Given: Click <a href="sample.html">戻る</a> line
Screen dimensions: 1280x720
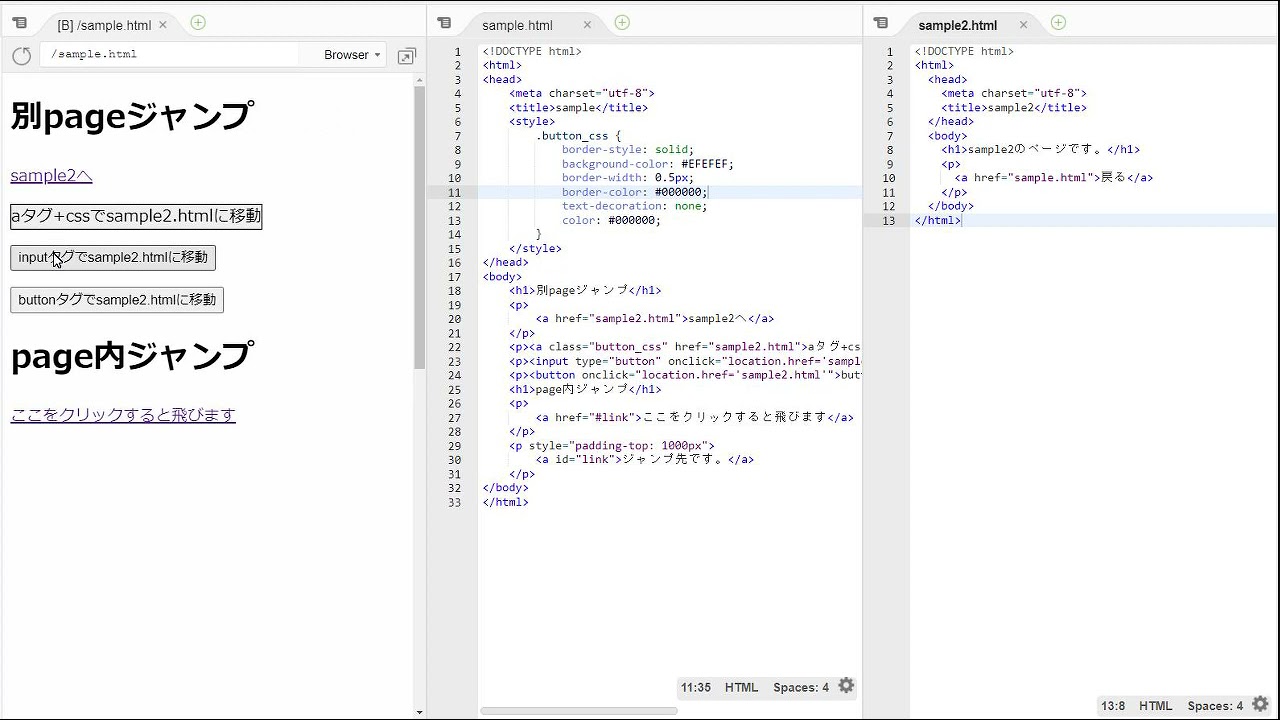Looking at the screenshot, I should coord(1053,178).
